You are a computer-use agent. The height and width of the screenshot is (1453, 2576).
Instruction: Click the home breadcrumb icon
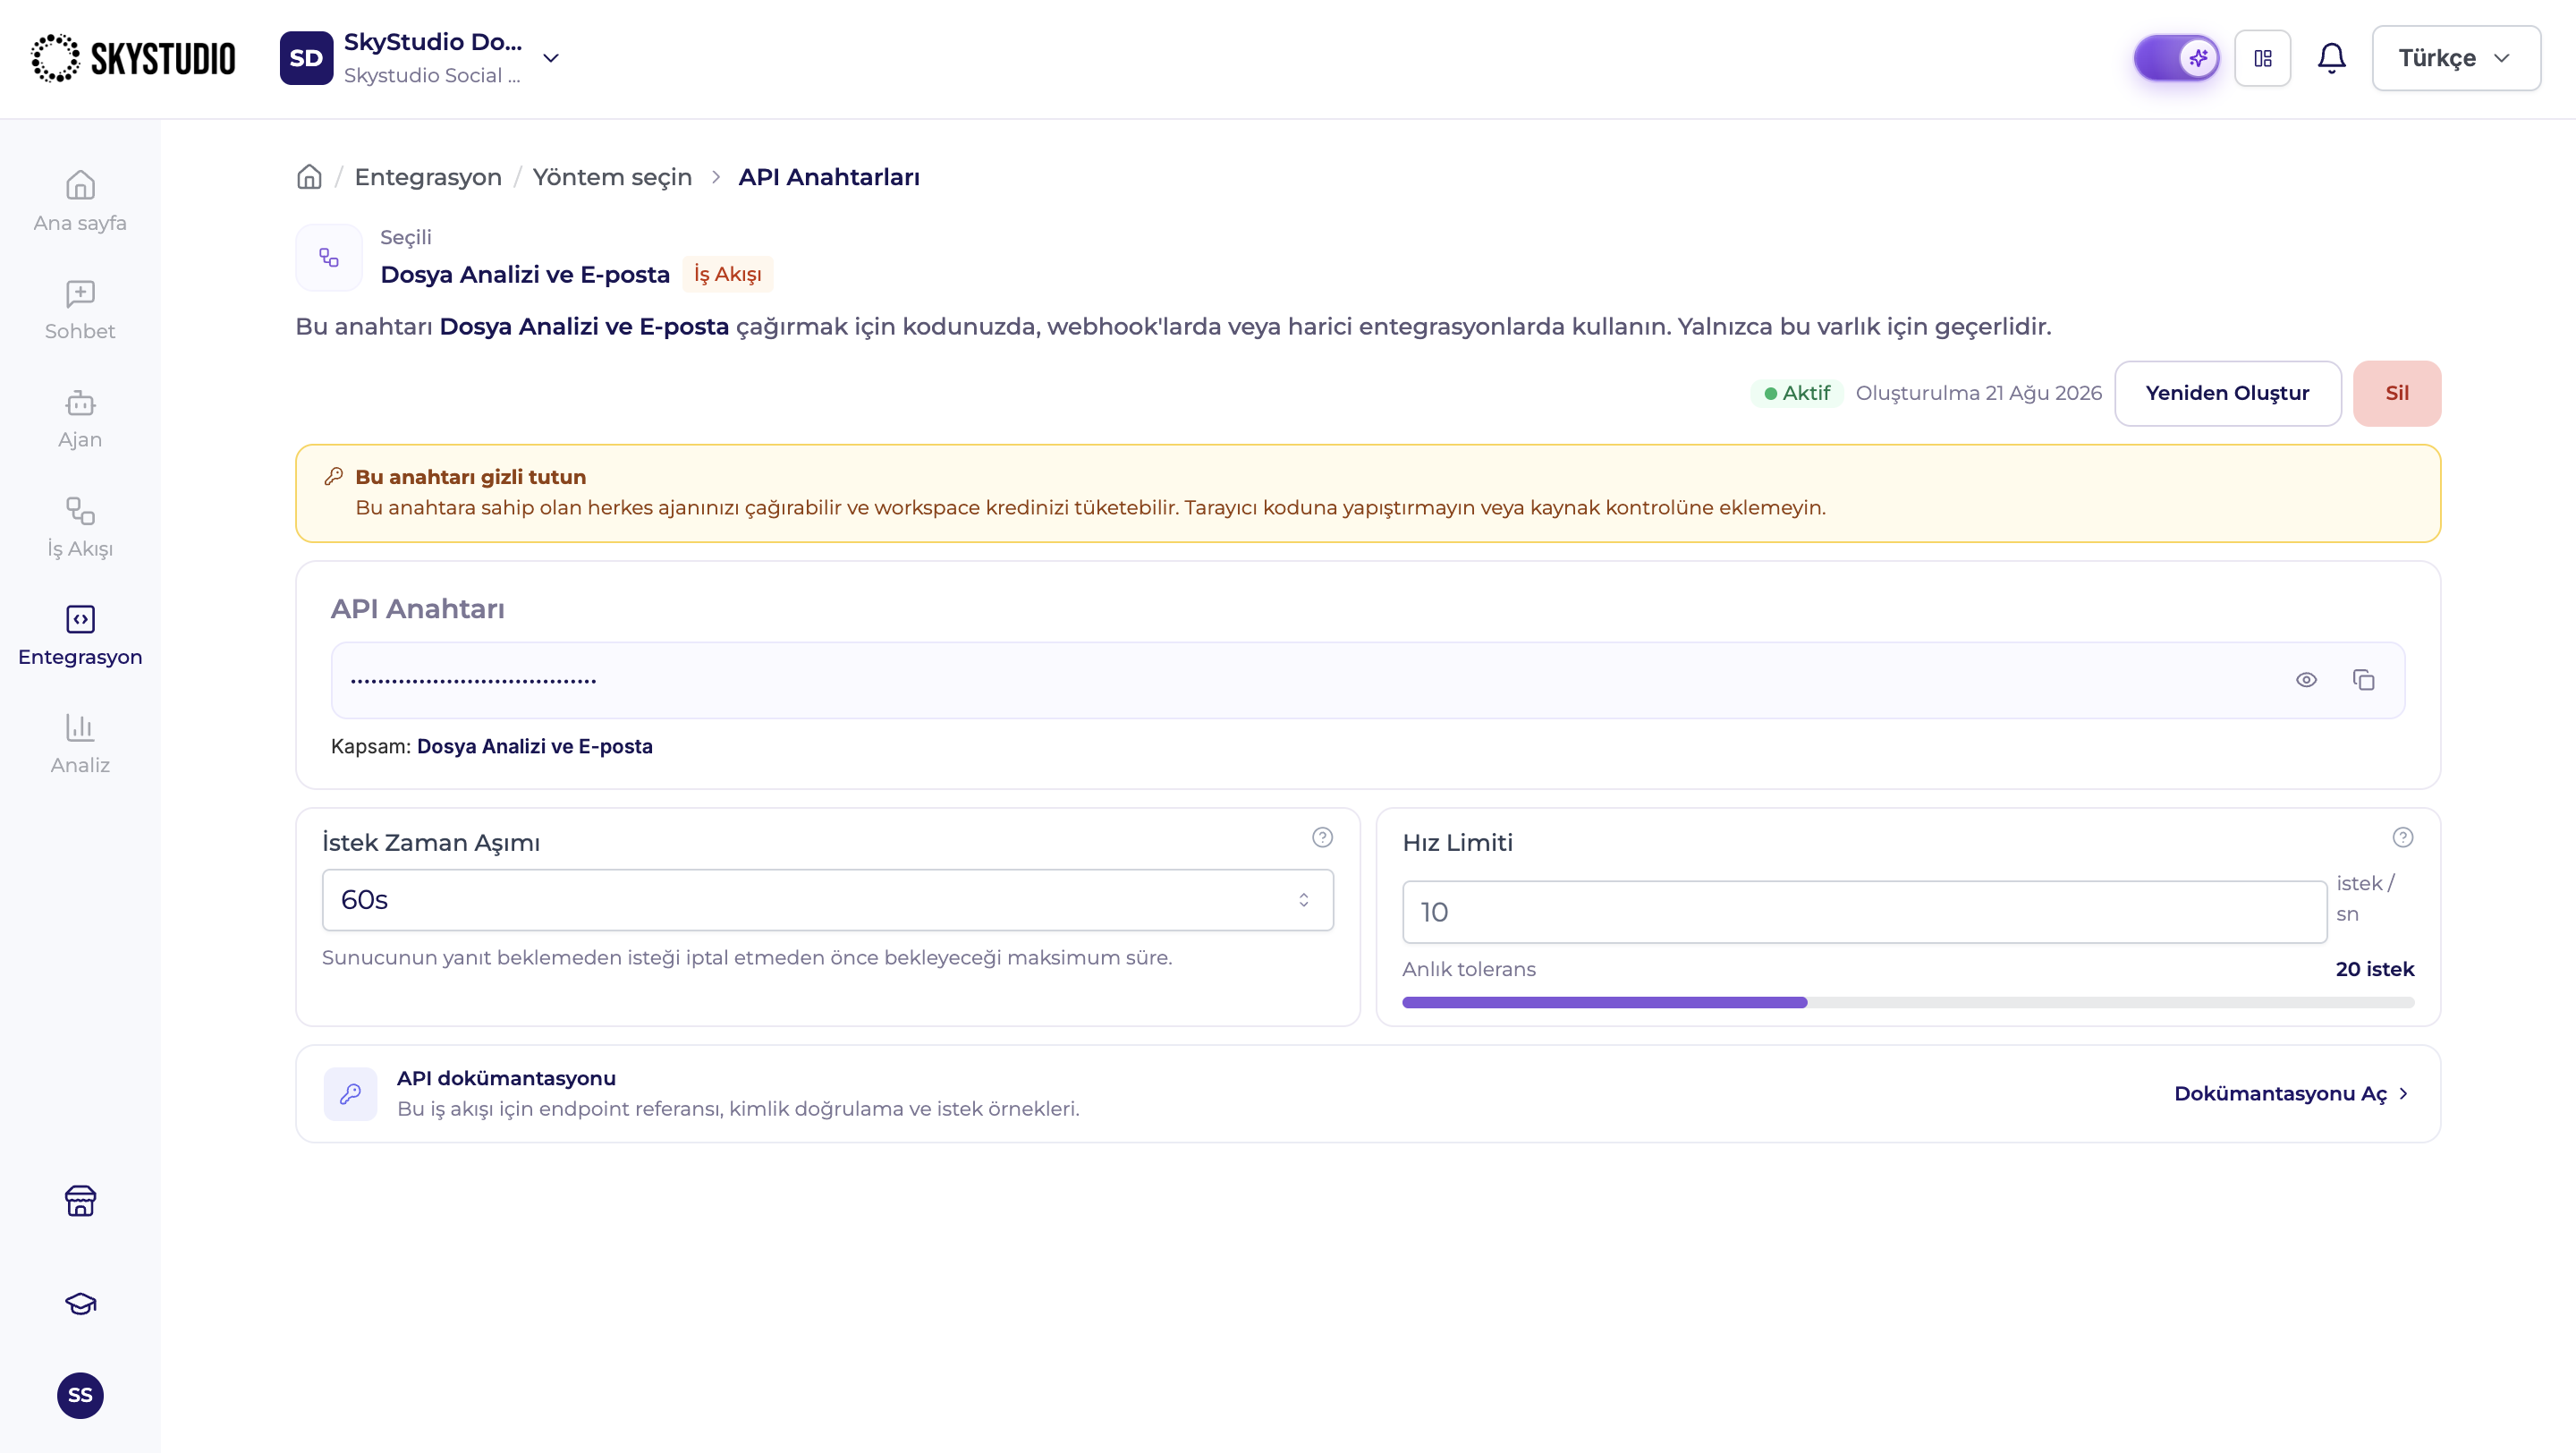coord(310,176)
